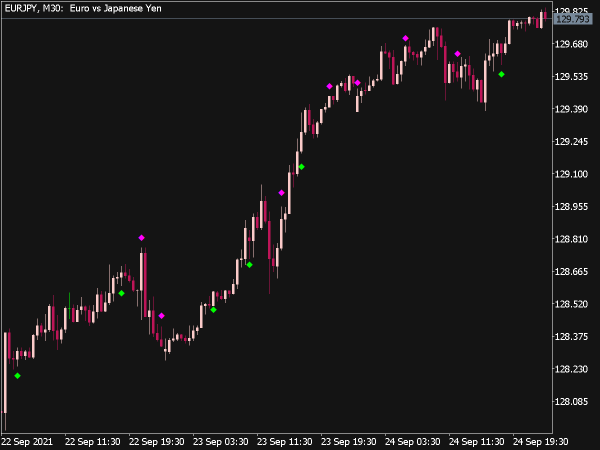Click the 128.955 price axis label
The image size is (600, 450).
point(571,207)
